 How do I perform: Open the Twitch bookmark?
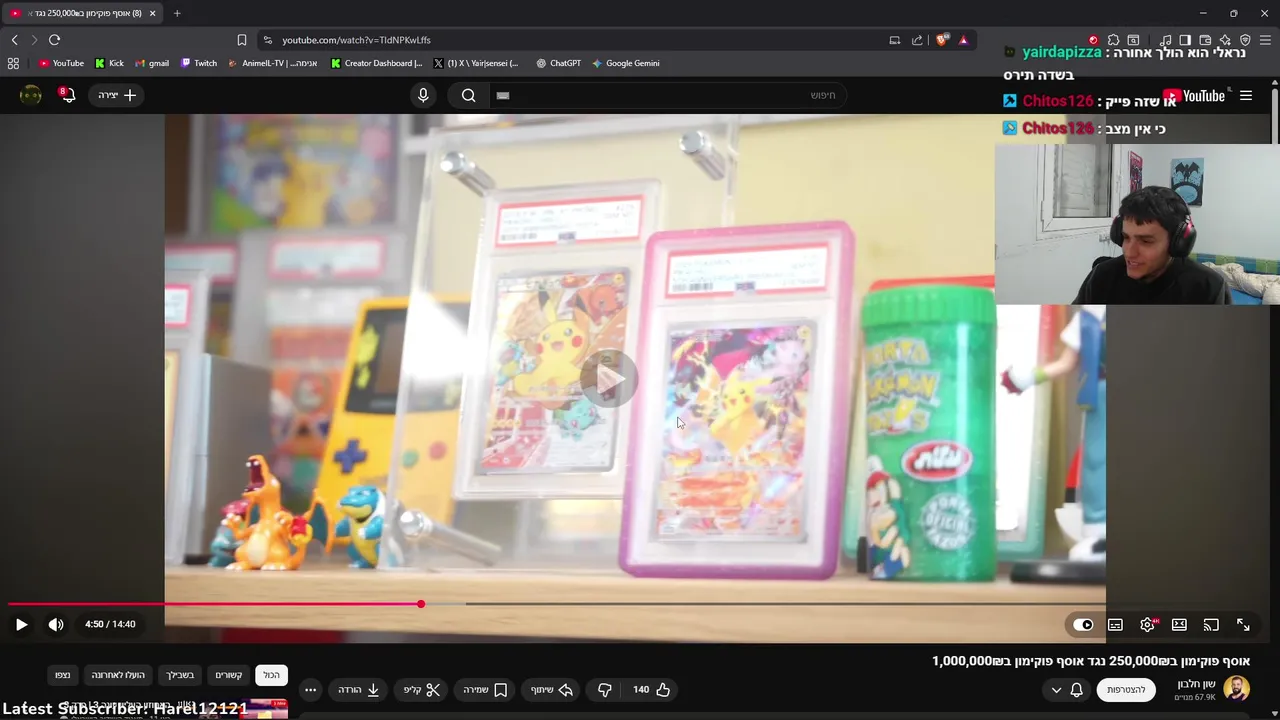tap(199, 63)
